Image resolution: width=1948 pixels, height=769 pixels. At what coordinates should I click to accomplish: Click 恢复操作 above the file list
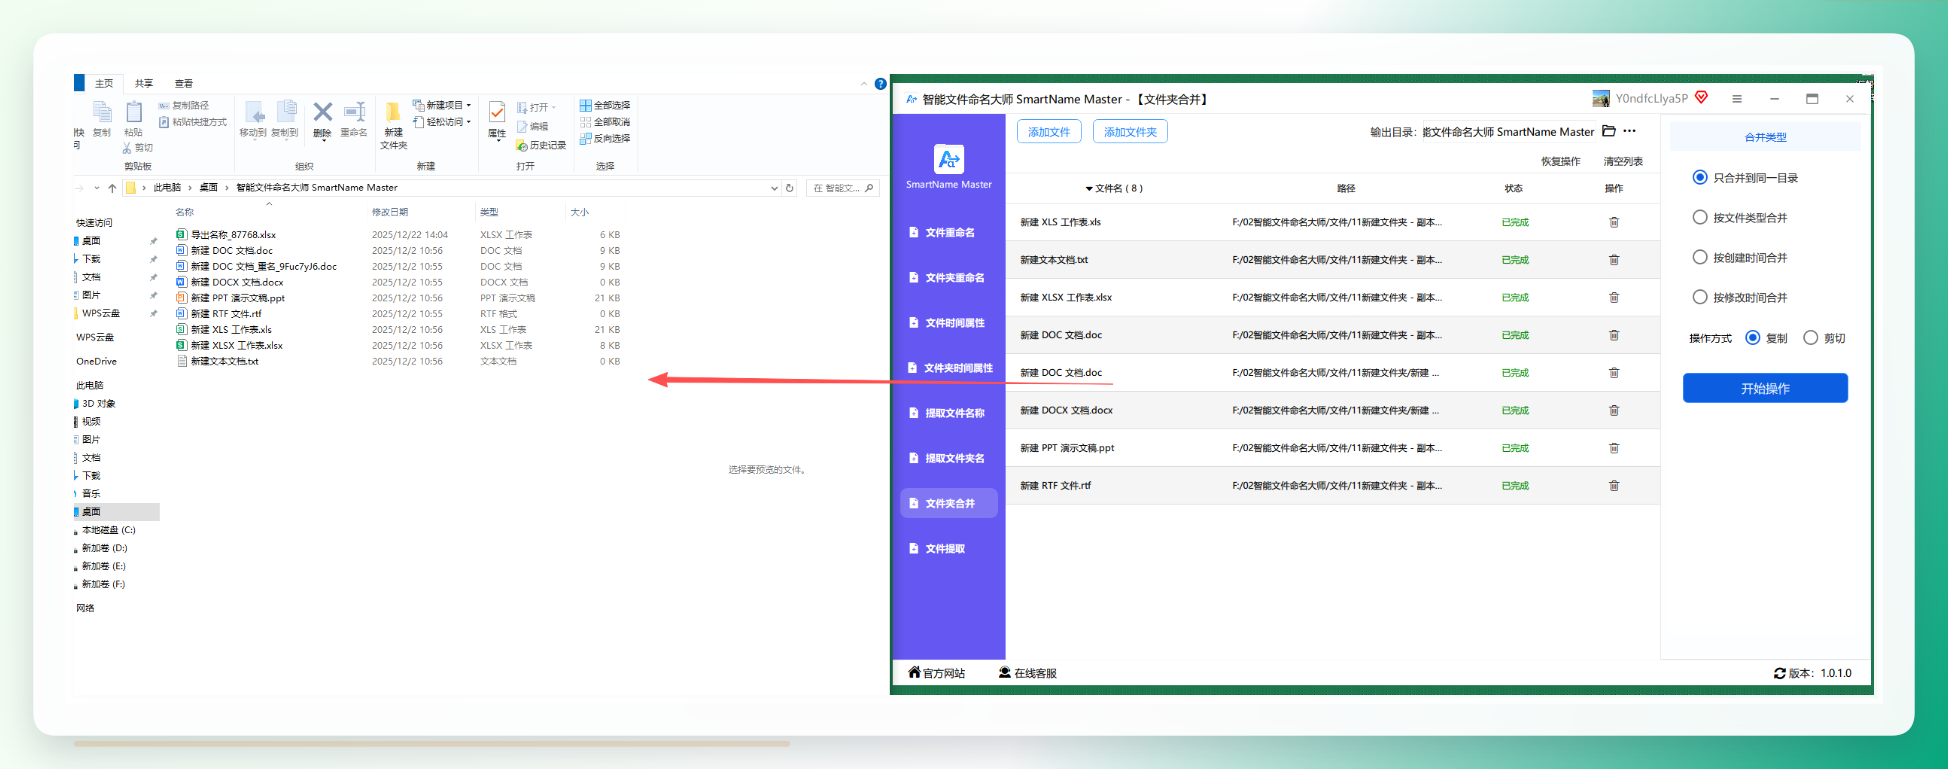[1560, 161]
